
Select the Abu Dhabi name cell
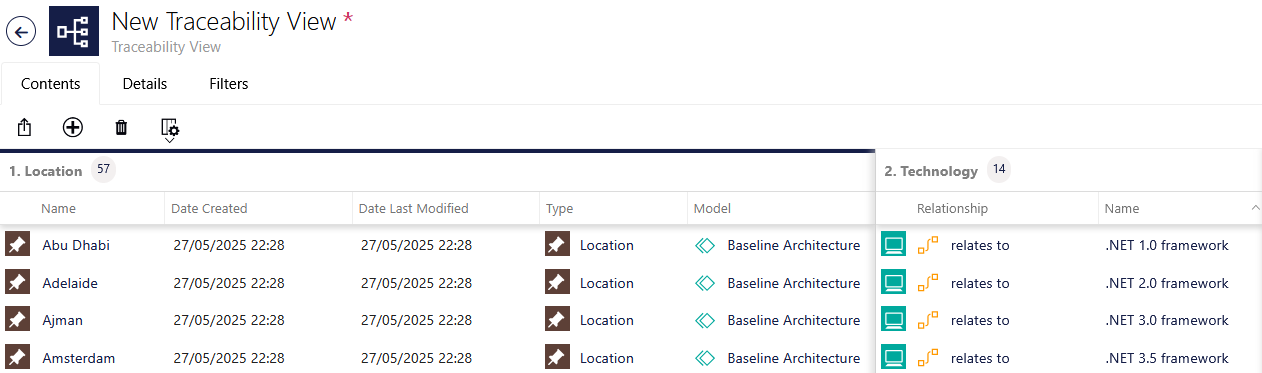pyautogui.click(x=76, y=245)
